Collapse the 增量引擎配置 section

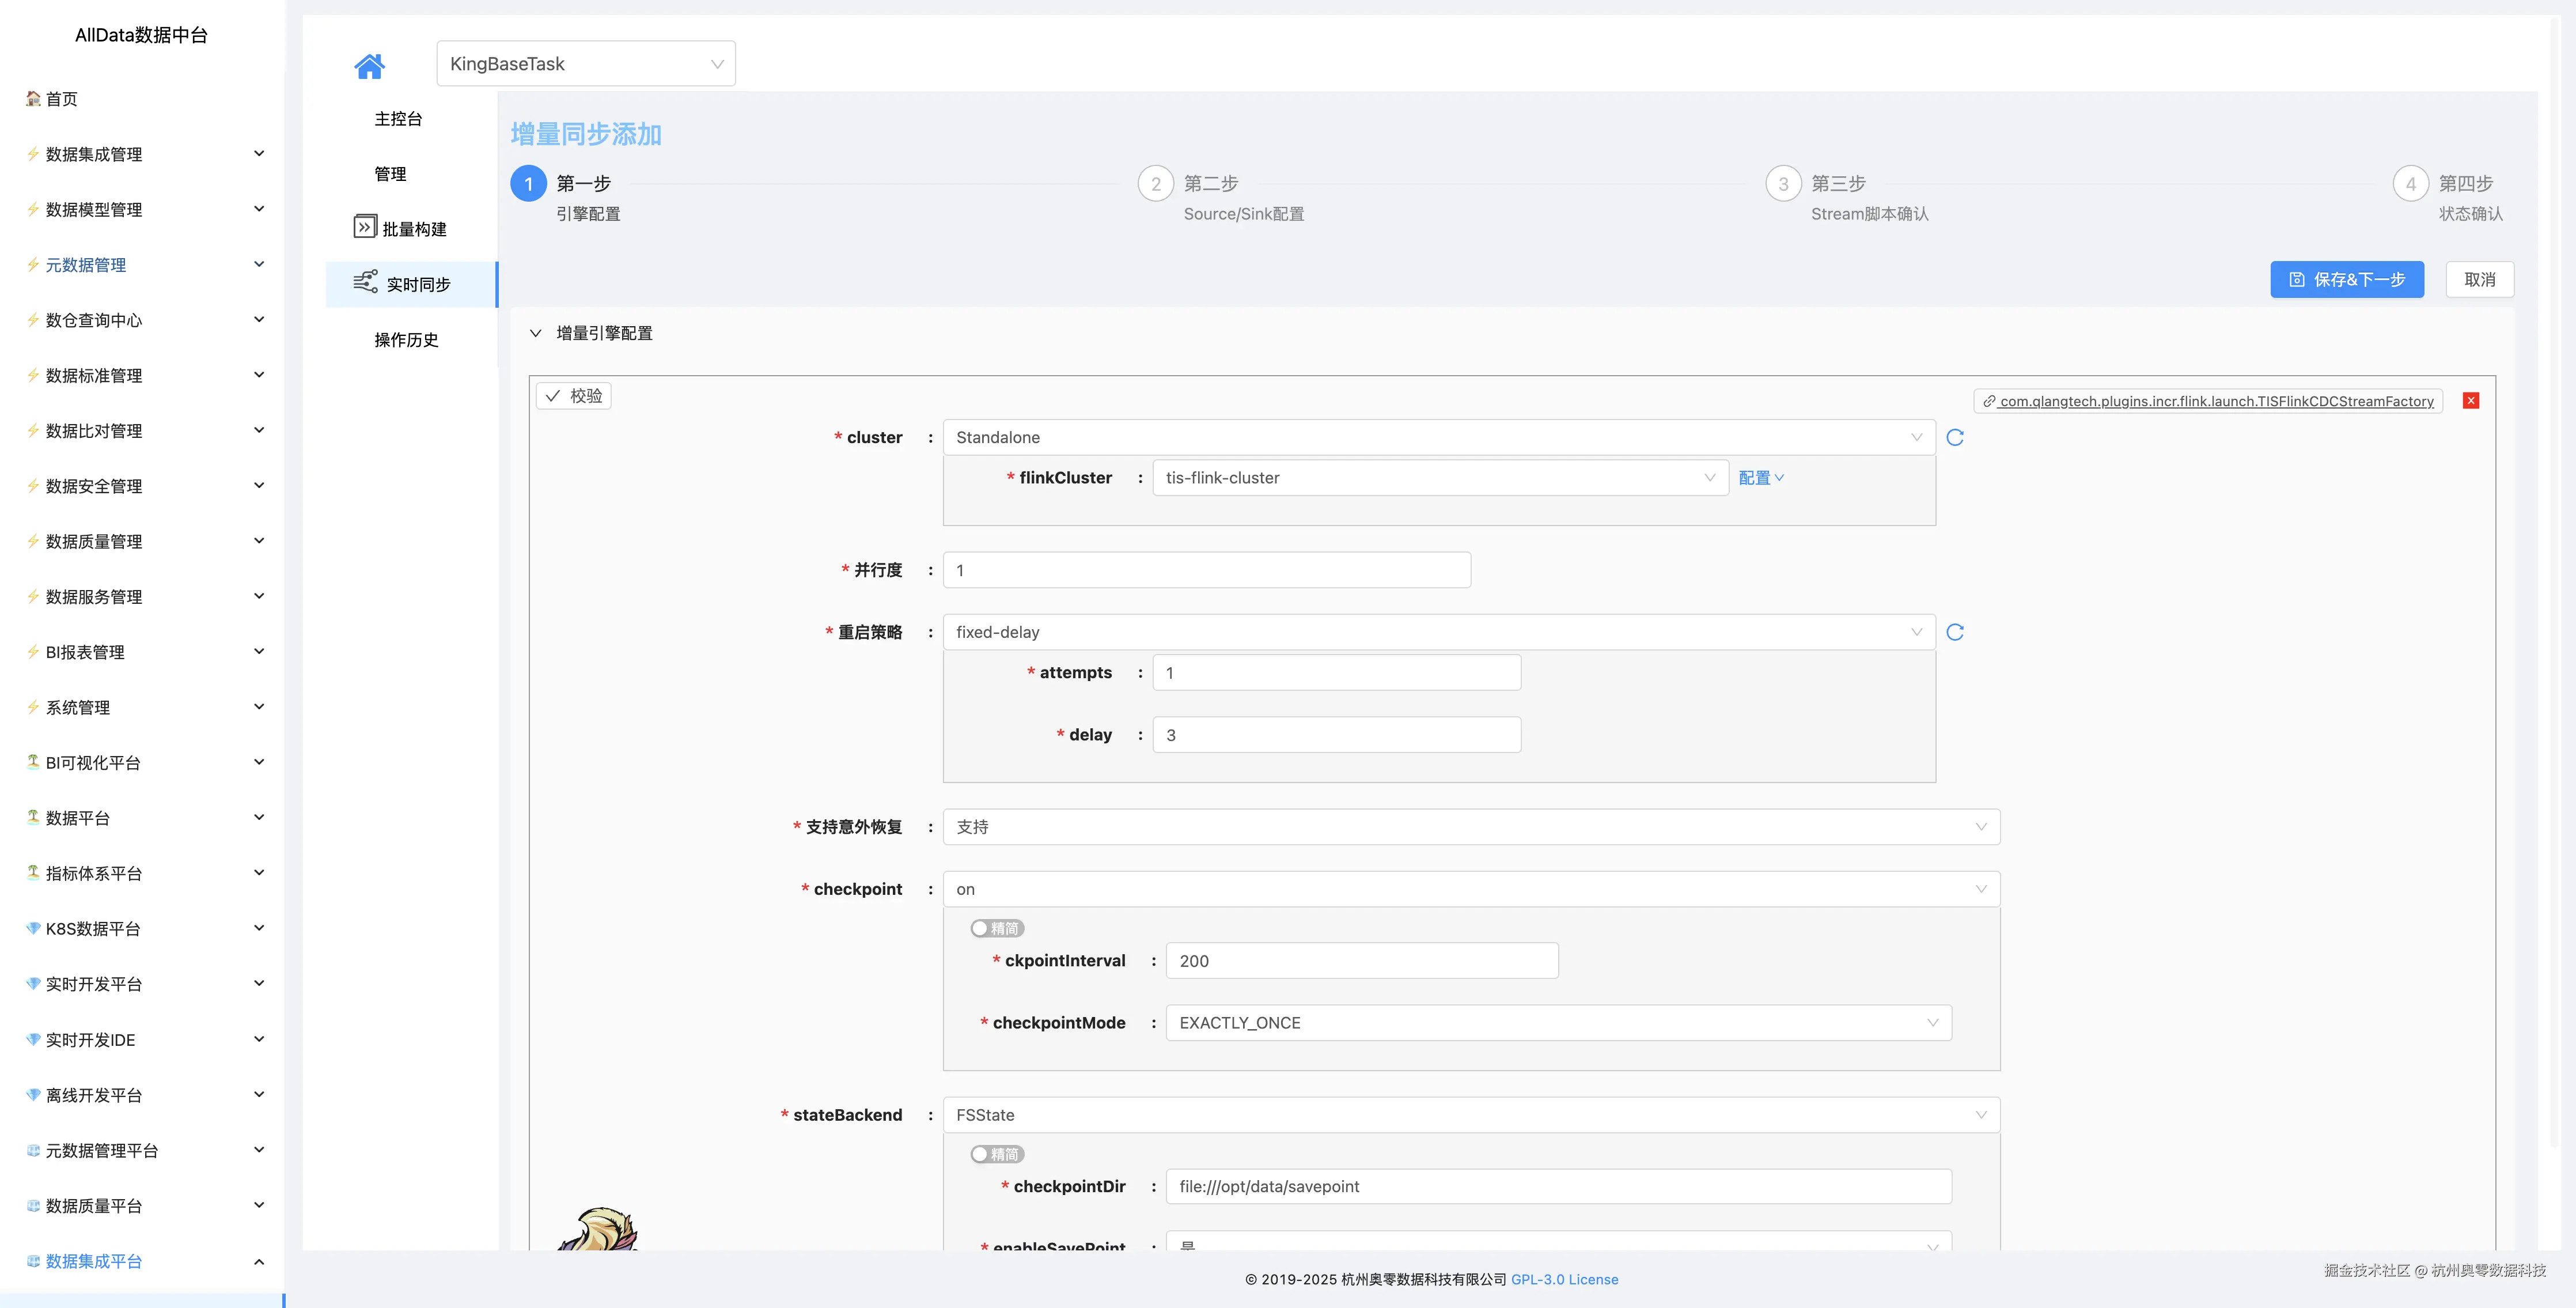pos(536,333)
